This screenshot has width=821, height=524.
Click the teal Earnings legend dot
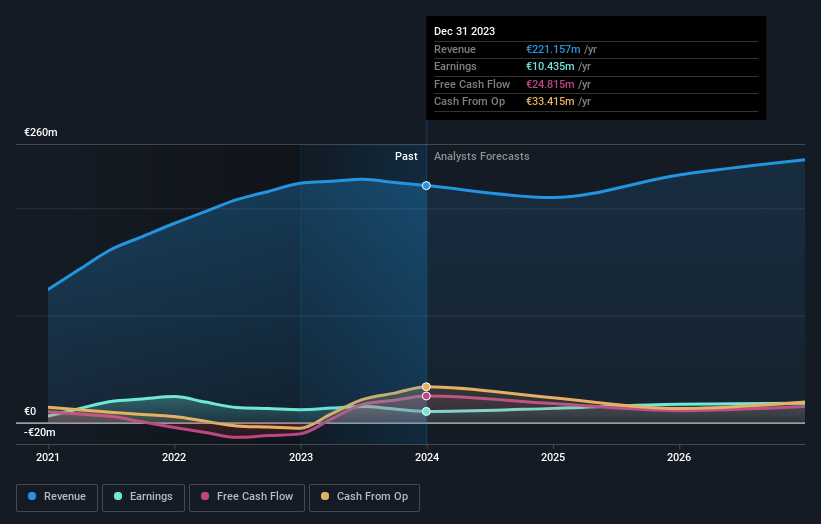(118, 496)
